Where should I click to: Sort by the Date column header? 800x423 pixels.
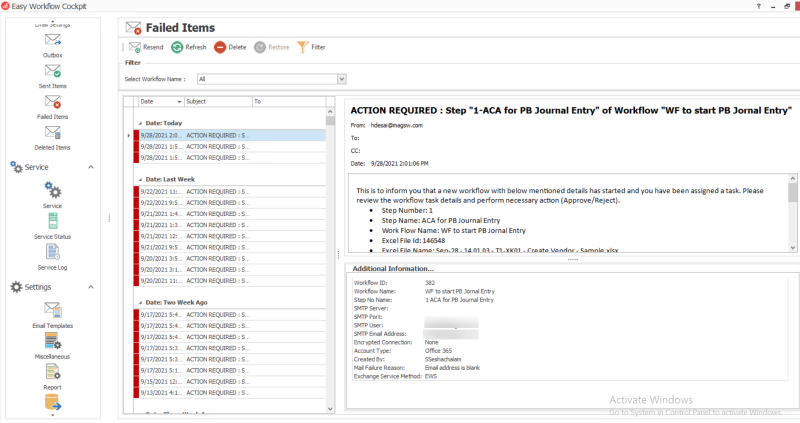pos(161,102)
